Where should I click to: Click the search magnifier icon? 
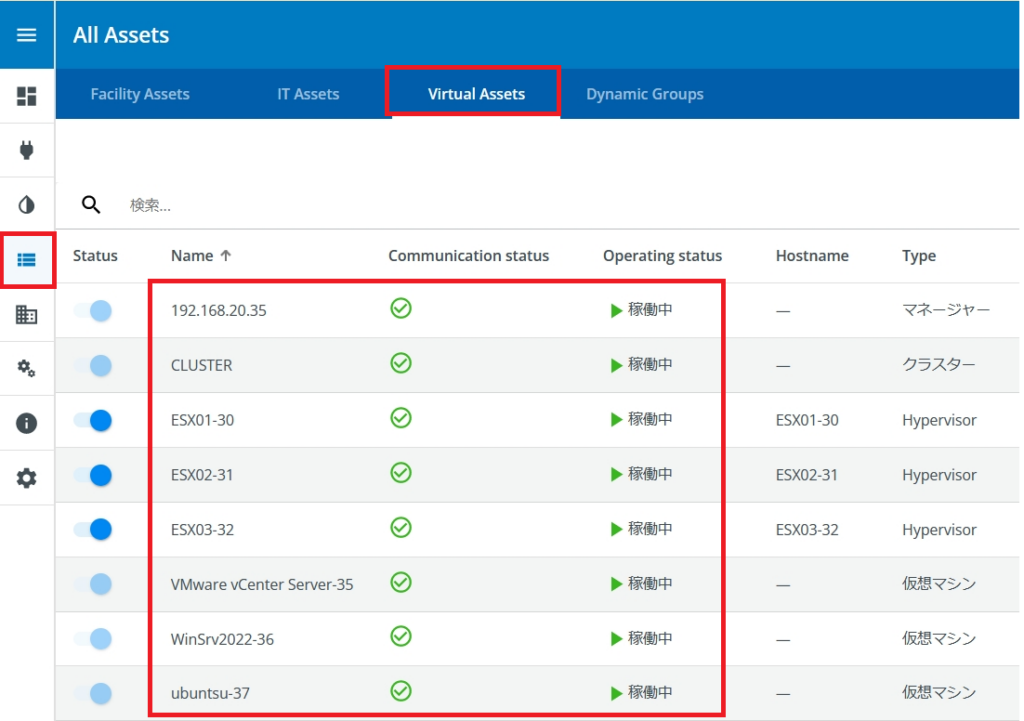[91, 204]
